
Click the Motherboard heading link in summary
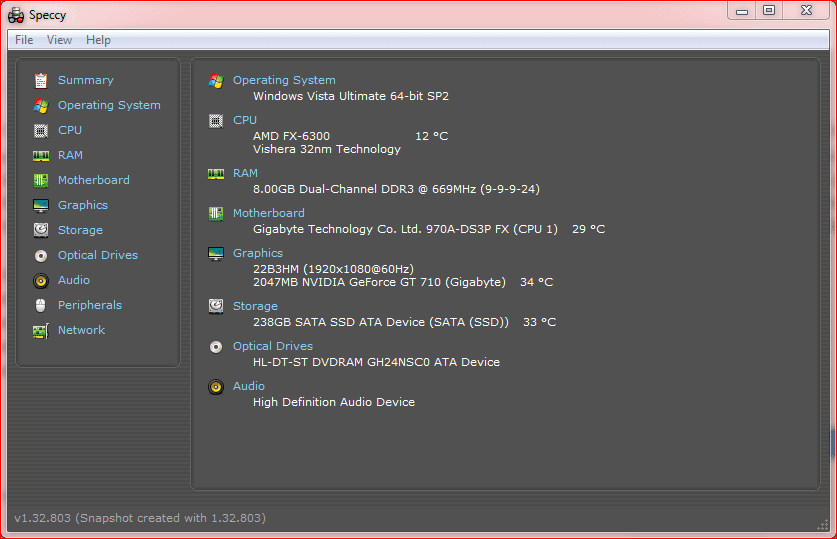(x=269, y=213)
